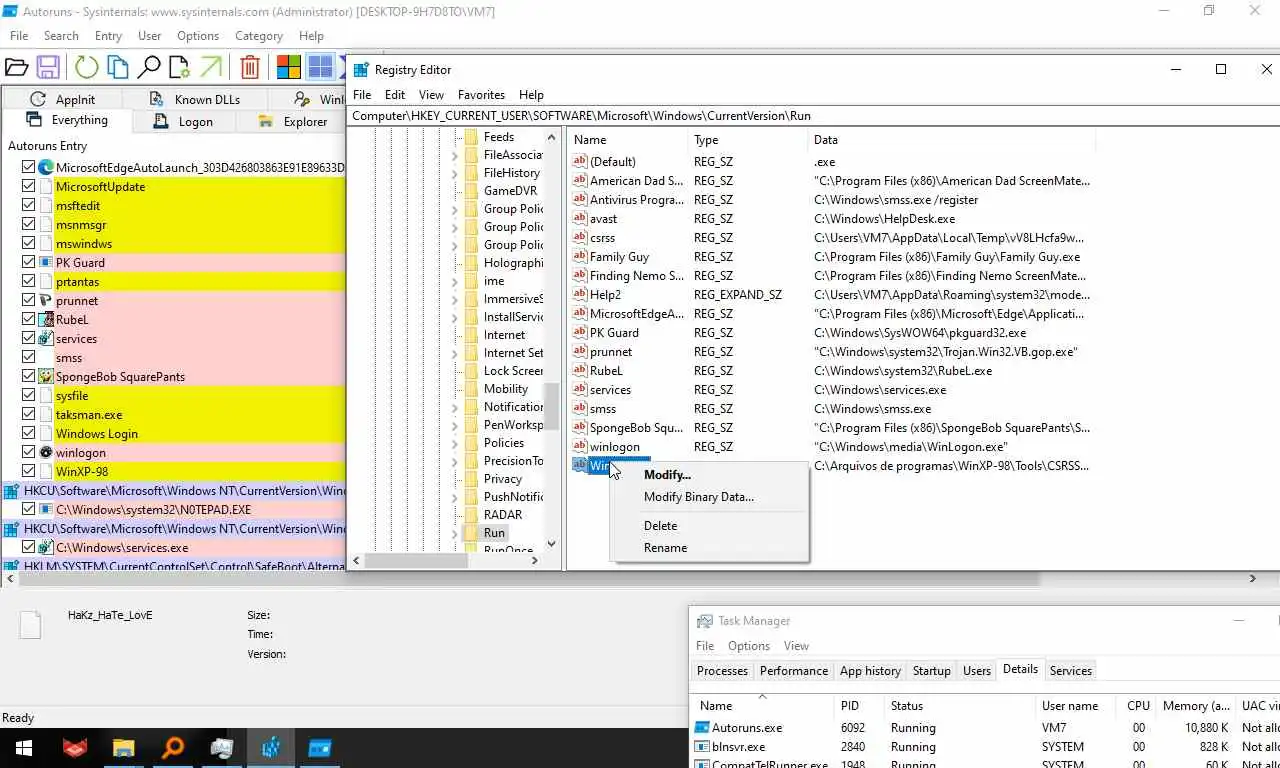Click the large file icon in Autoruns details pane
This screenshot has height=768, width=1280.
pyautogui.click(x=31, y=624)
